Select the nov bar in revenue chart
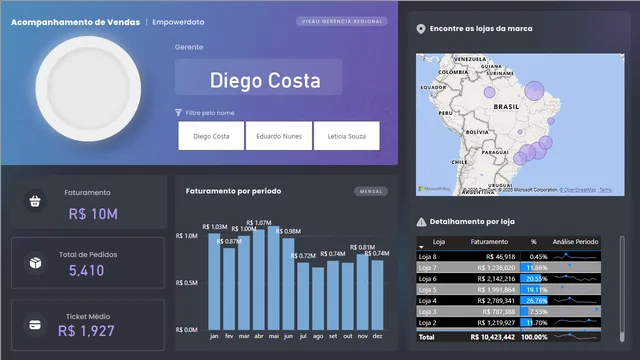Viewport: 640px width, 360px height. point(362,292)
